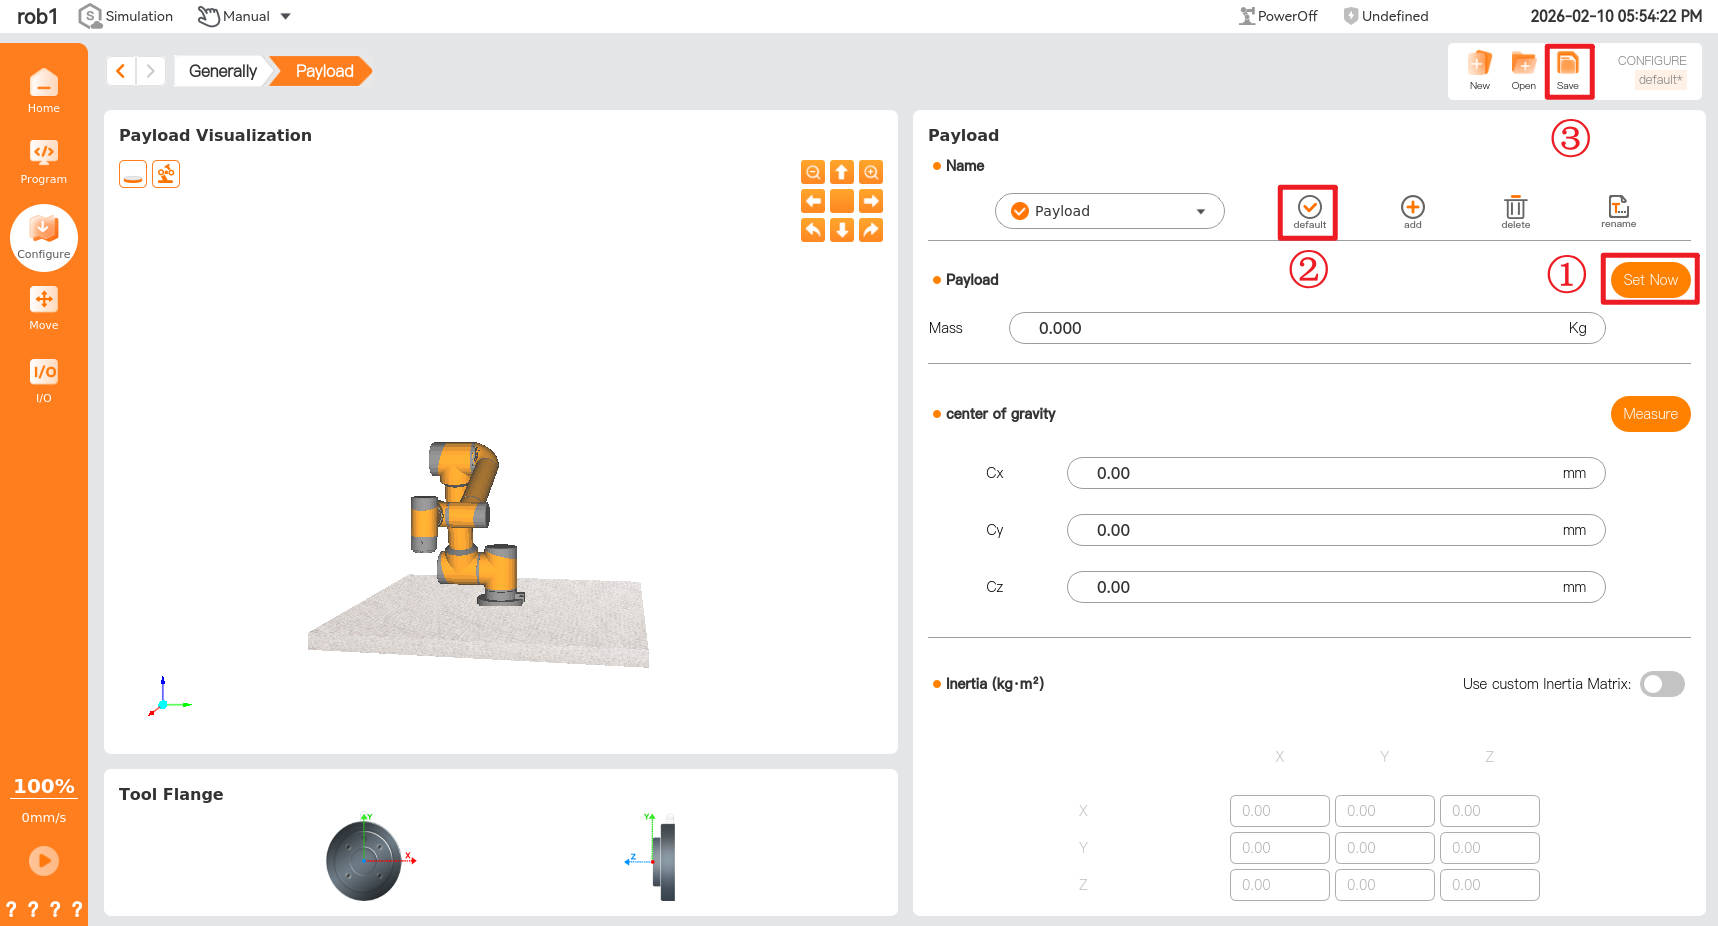Open the I/O page in sidebar
This screenshot has width=1718, height=926.
point(44,381)
